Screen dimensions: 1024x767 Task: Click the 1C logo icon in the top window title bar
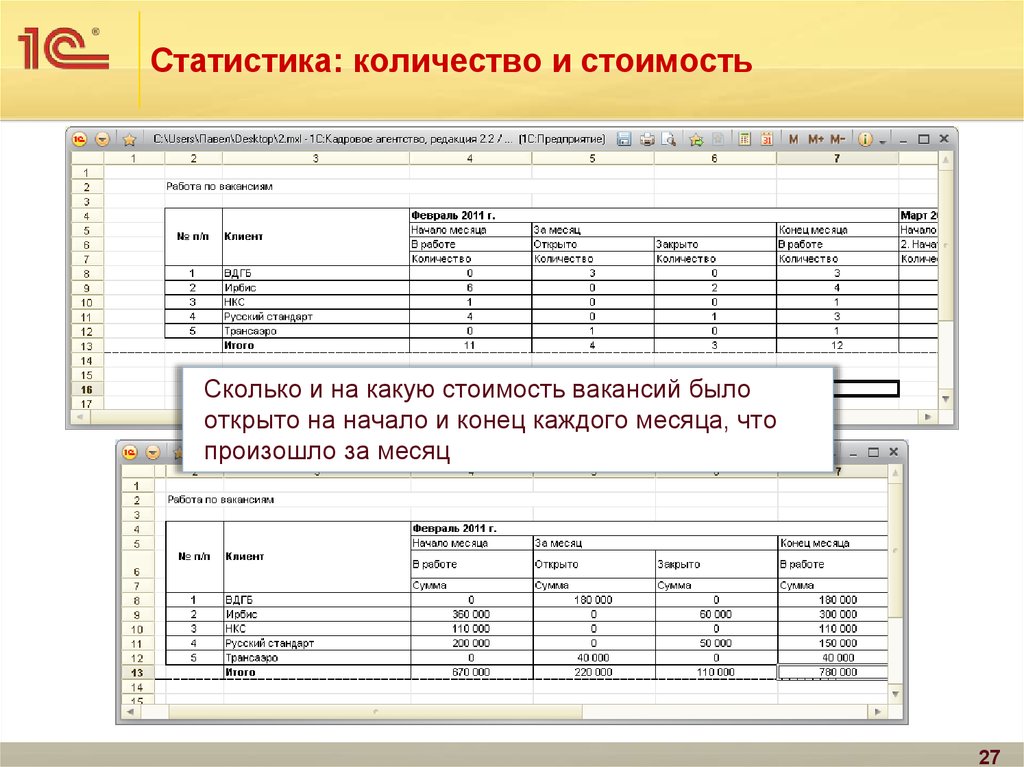[x=80, y=139]
